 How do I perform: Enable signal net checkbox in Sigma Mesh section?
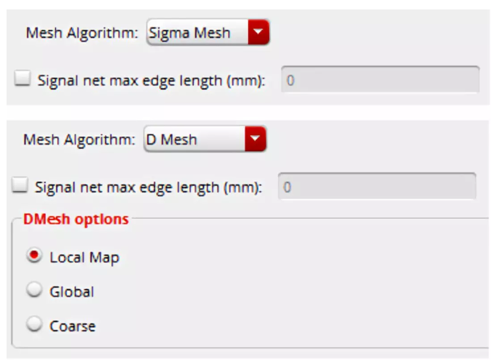22,79
